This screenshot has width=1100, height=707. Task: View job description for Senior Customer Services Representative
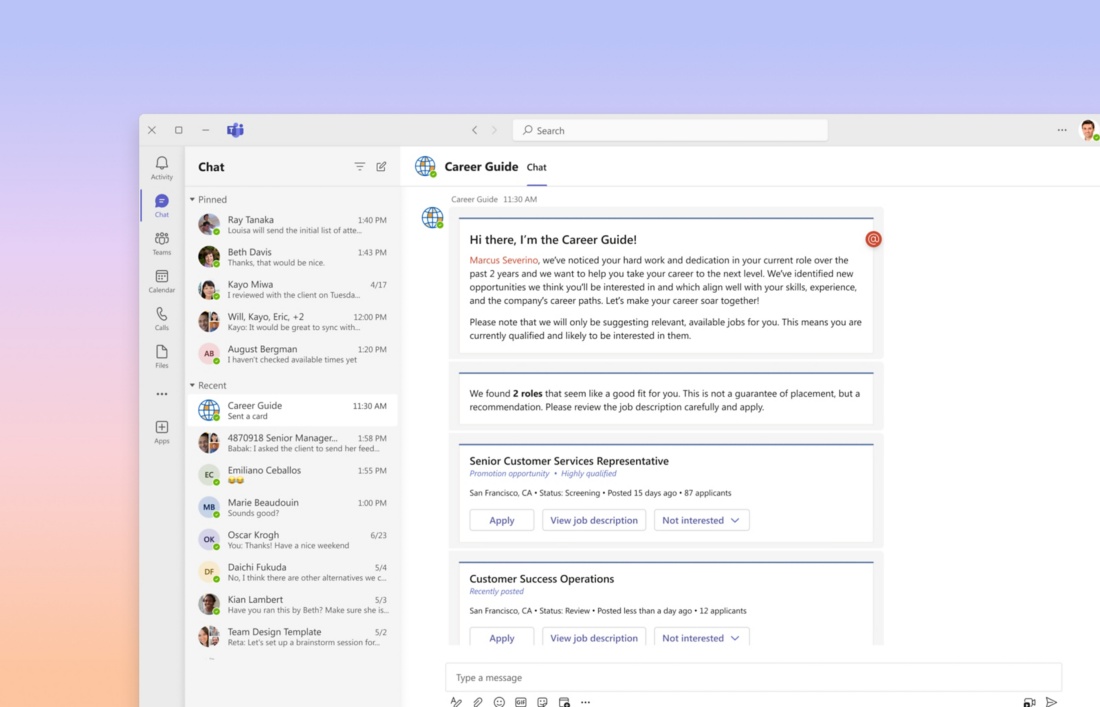coord(594,520)
